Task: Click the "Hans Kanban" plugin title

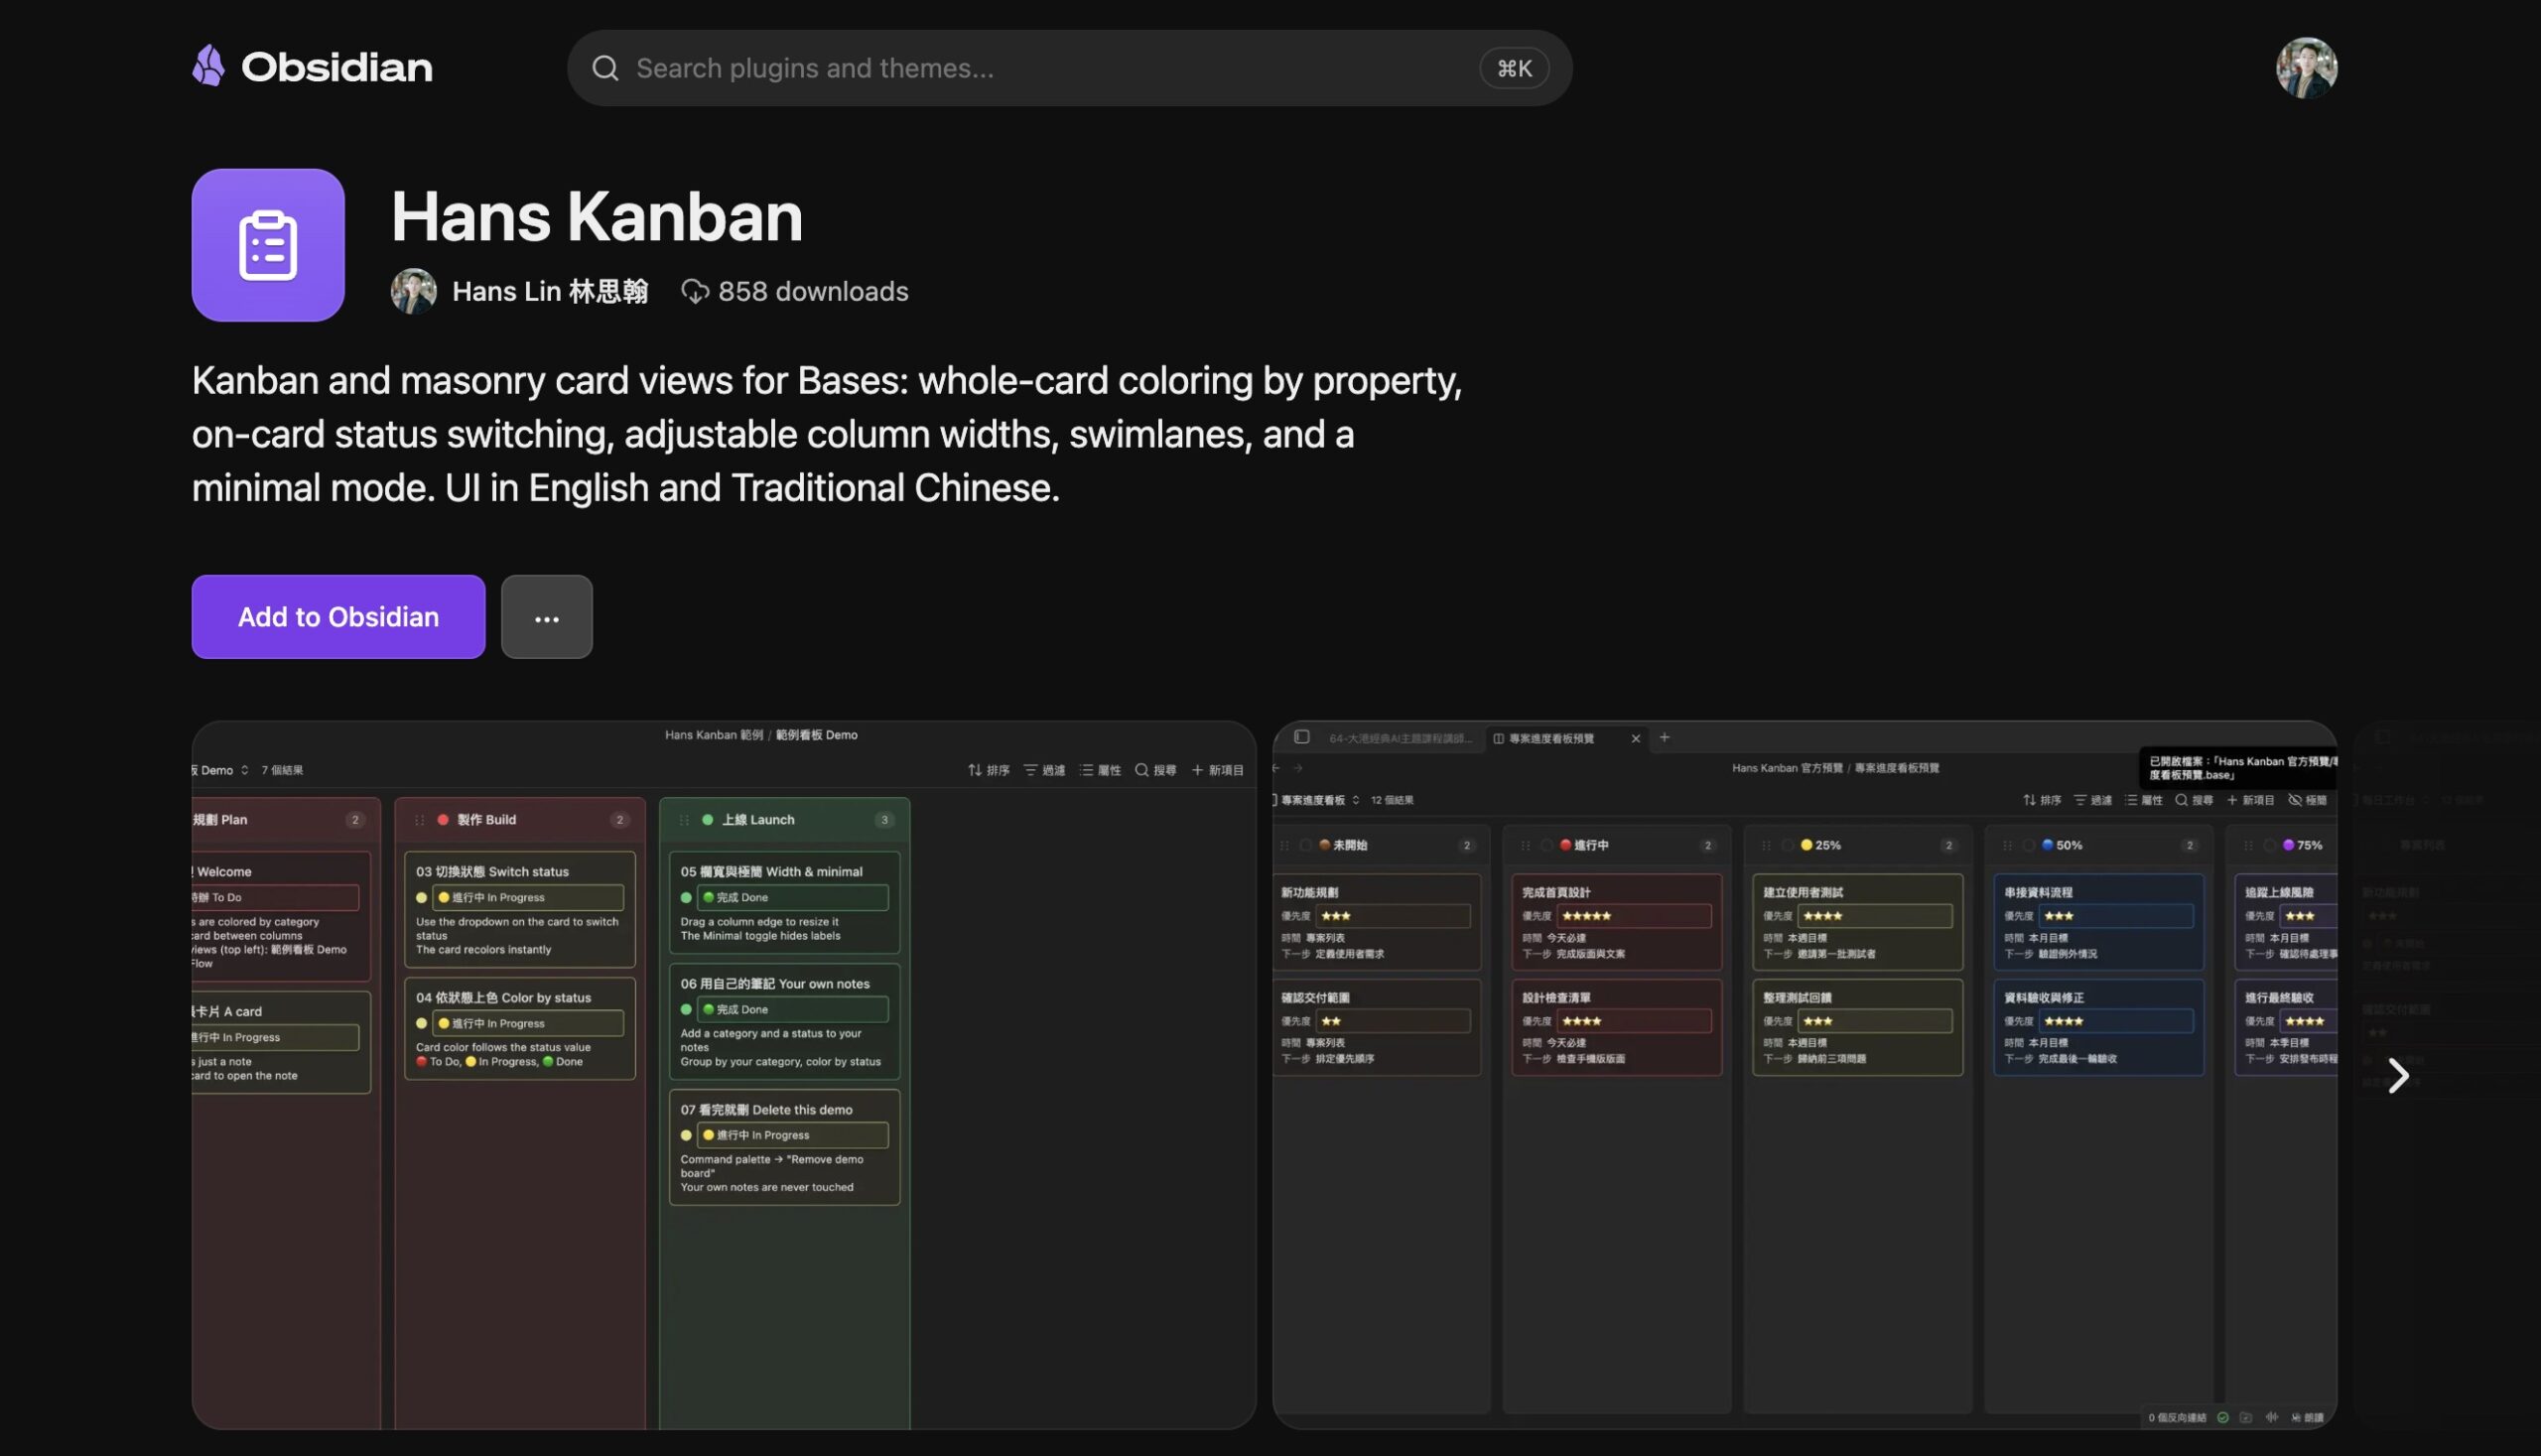Action: [x=597, y=216]
